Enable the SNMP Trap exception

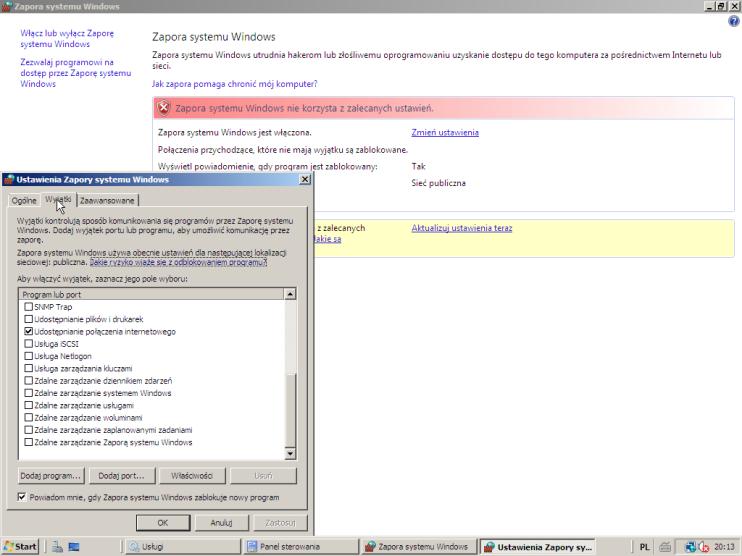(x=28, y=307)
